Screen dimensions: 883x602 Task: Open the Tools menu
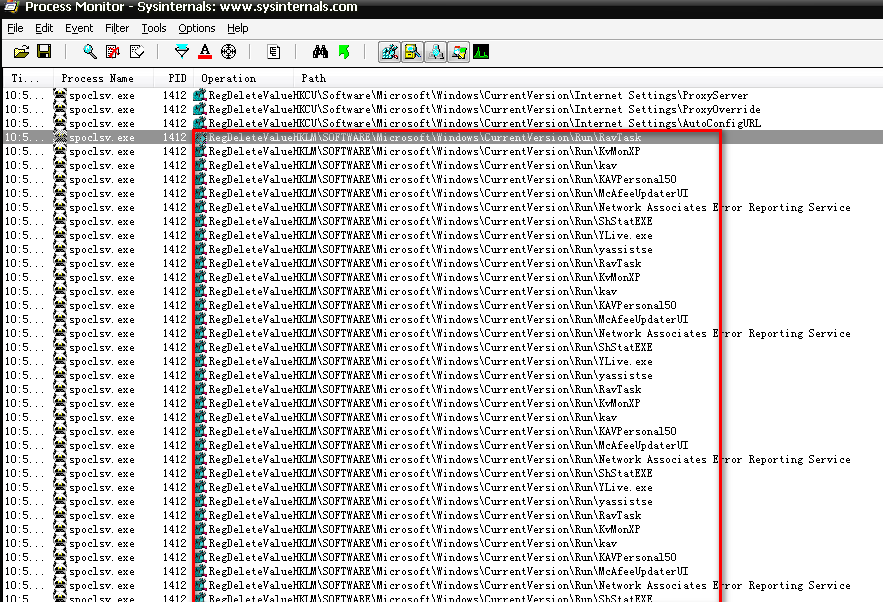click(154, 28)
